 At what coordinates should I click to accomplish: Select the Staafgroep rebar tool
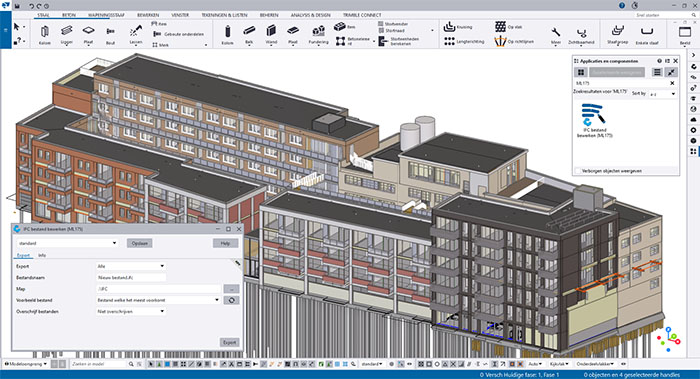pos(617,35)
